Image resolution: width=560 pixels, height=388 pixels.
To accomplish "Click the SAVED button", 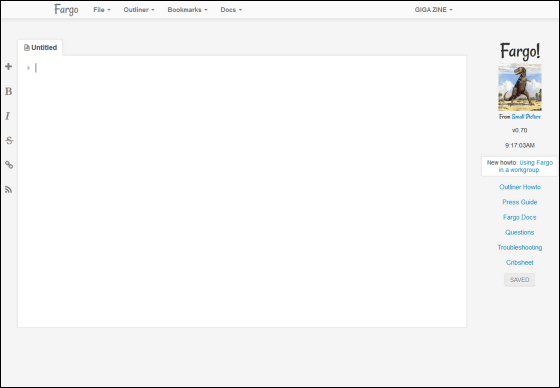I will tap(520, 280).
